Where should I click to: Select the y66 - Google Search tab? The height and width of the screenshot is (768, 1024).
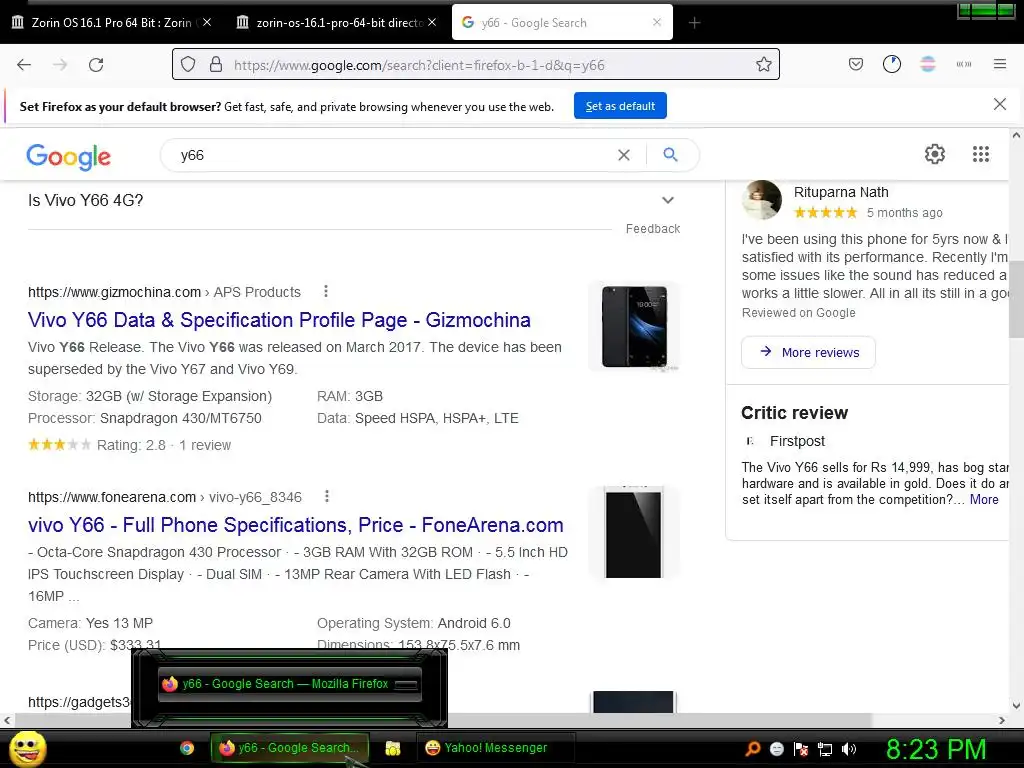[562, 23]
